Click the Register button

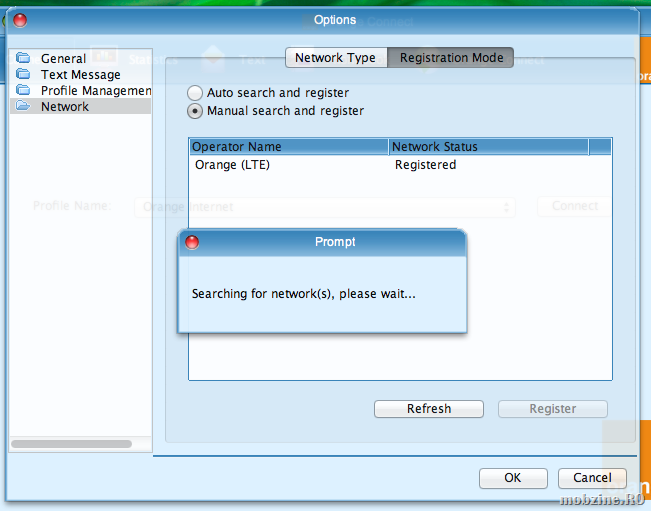pyautogui.click(x=552, y=409)
